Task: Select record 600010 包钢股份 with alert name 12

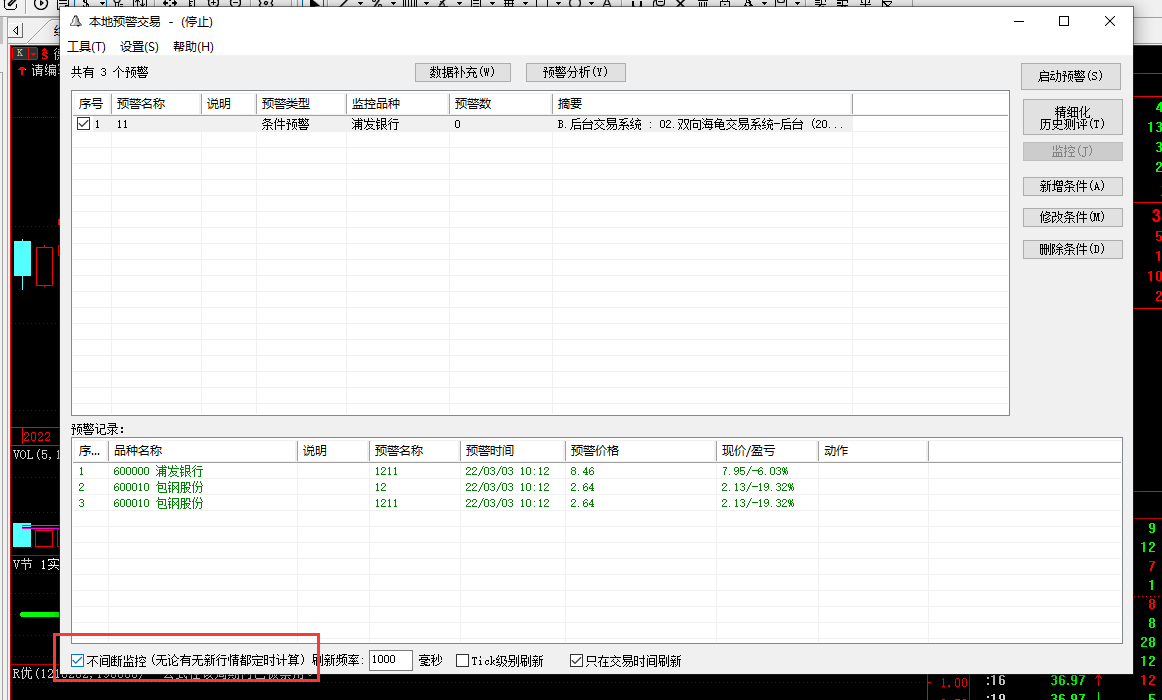Action: click(158, 487)
